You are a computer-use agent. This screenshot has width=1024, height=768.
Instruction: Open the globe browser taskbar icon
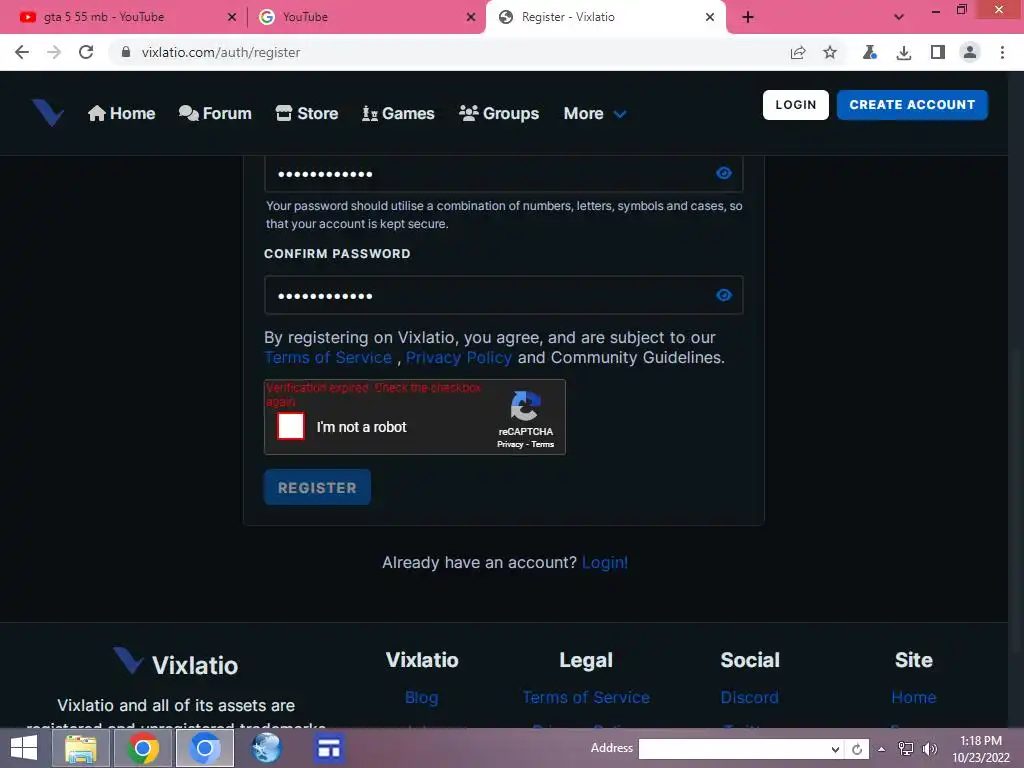point(266,748)
